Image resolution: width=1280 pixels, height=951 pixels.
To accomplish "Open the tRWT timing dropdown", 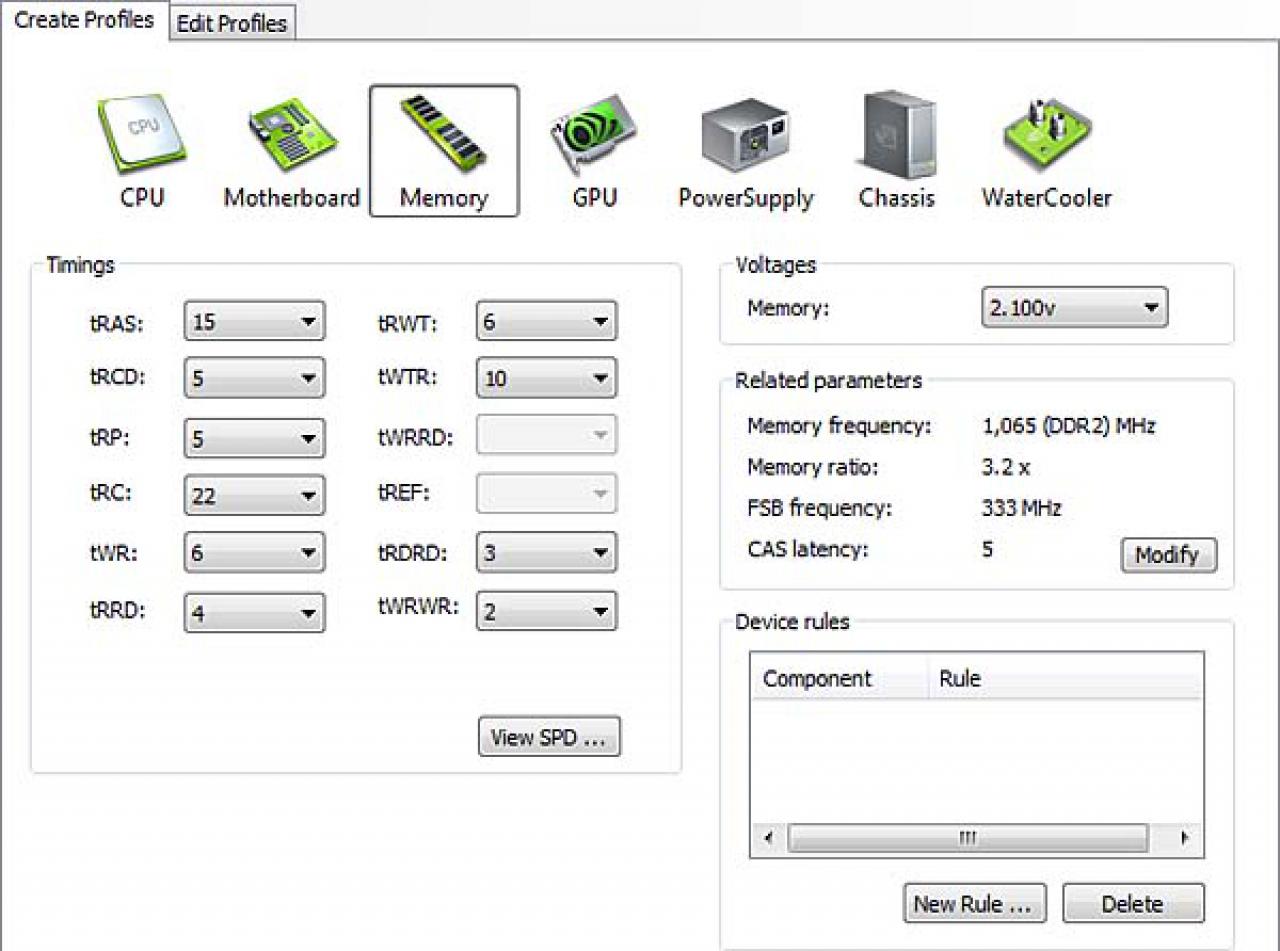I will click(x=547, y=322).
